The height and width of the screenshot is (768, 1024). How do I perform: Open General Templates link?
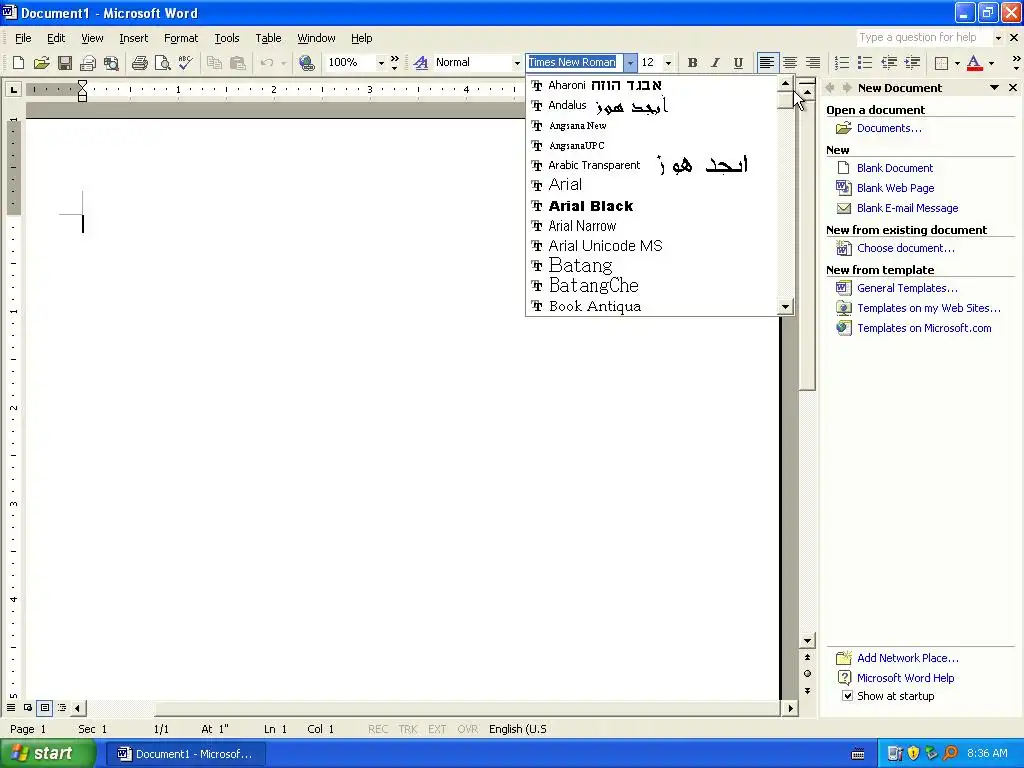pos(907,288)
